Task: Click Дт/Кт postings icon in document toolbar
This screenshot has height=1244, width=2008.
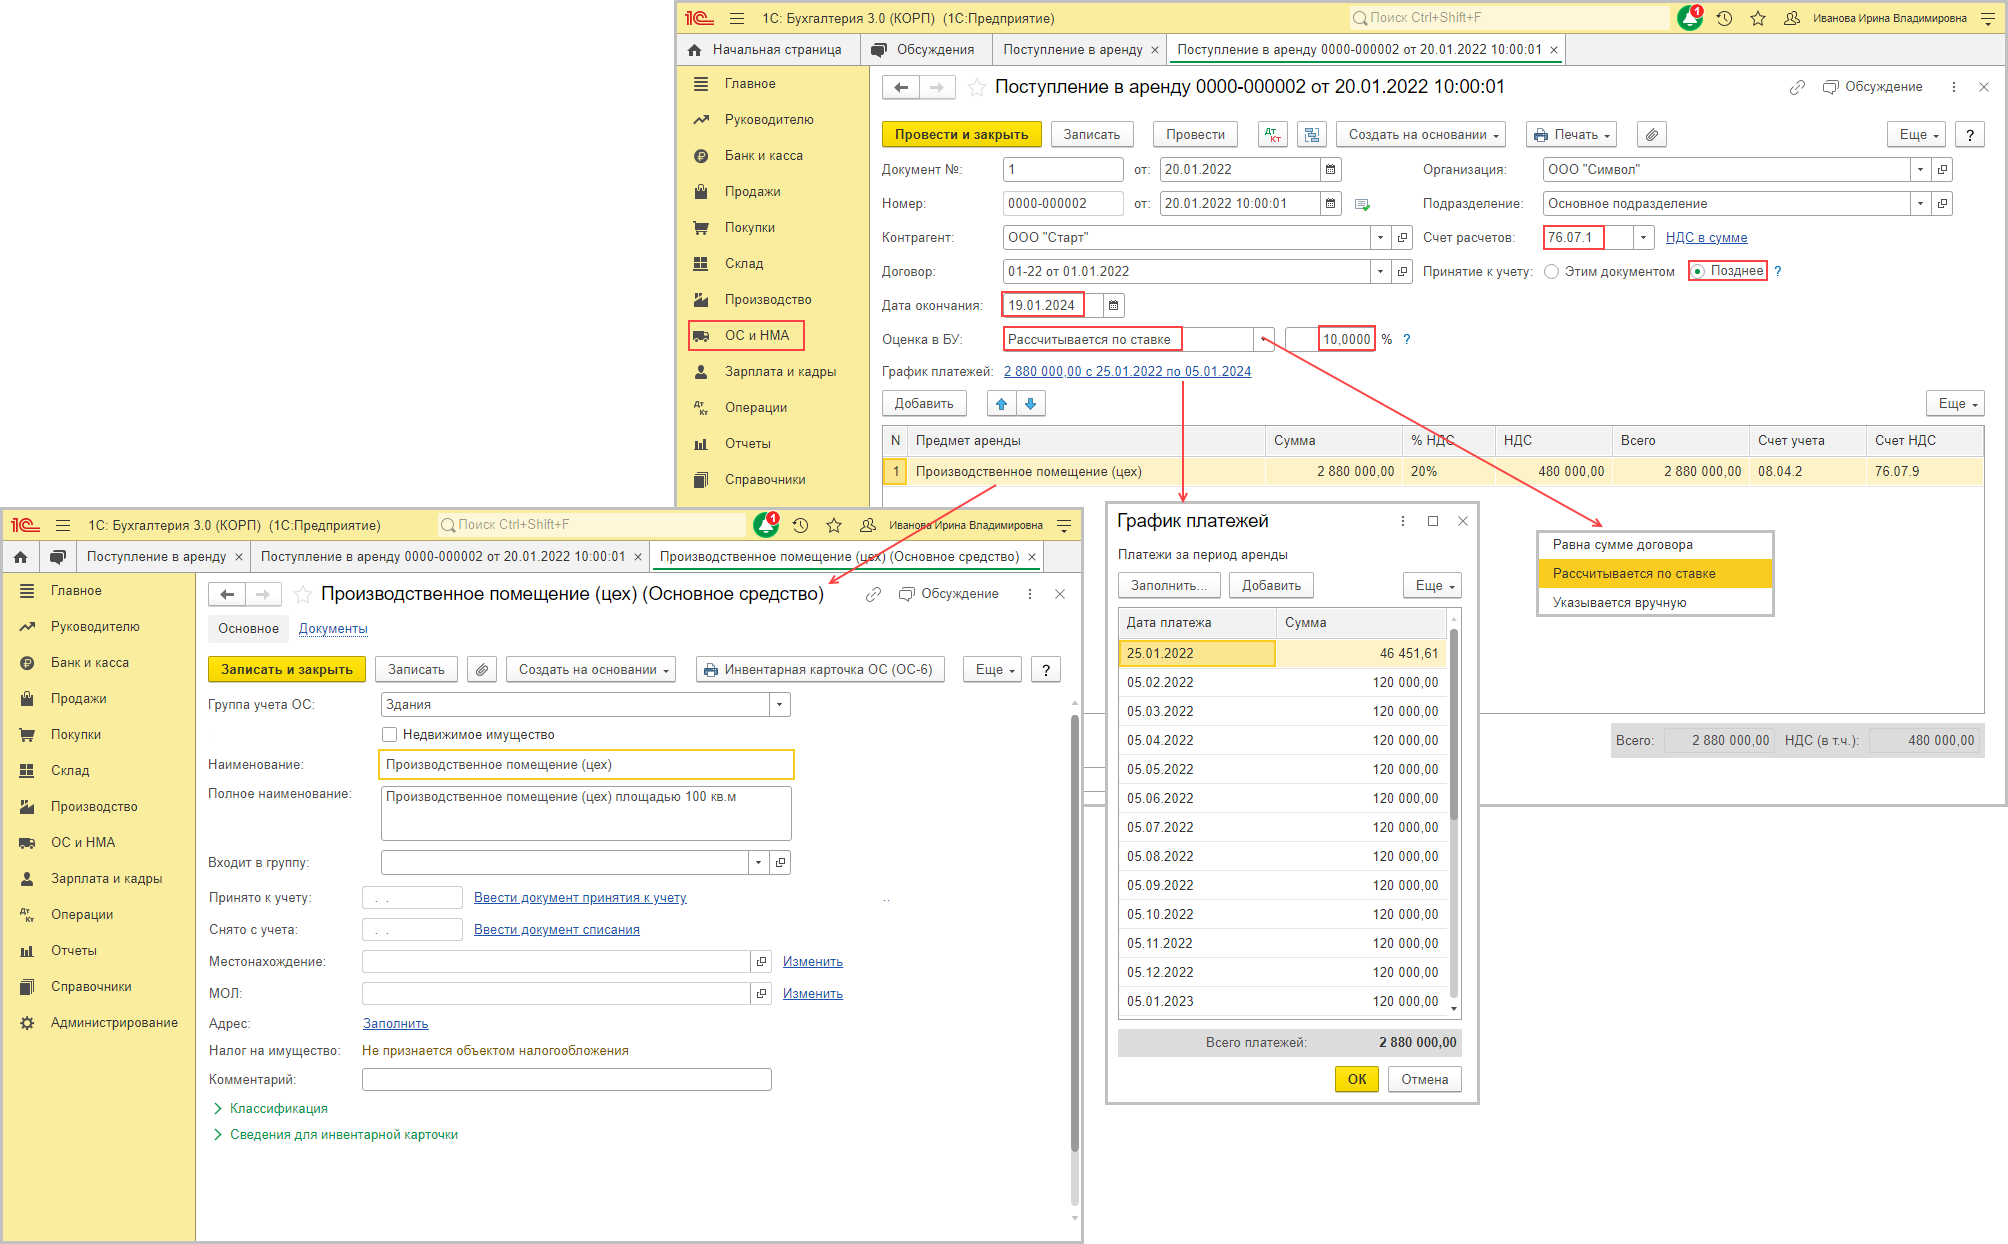Action: coord(1273,135)
